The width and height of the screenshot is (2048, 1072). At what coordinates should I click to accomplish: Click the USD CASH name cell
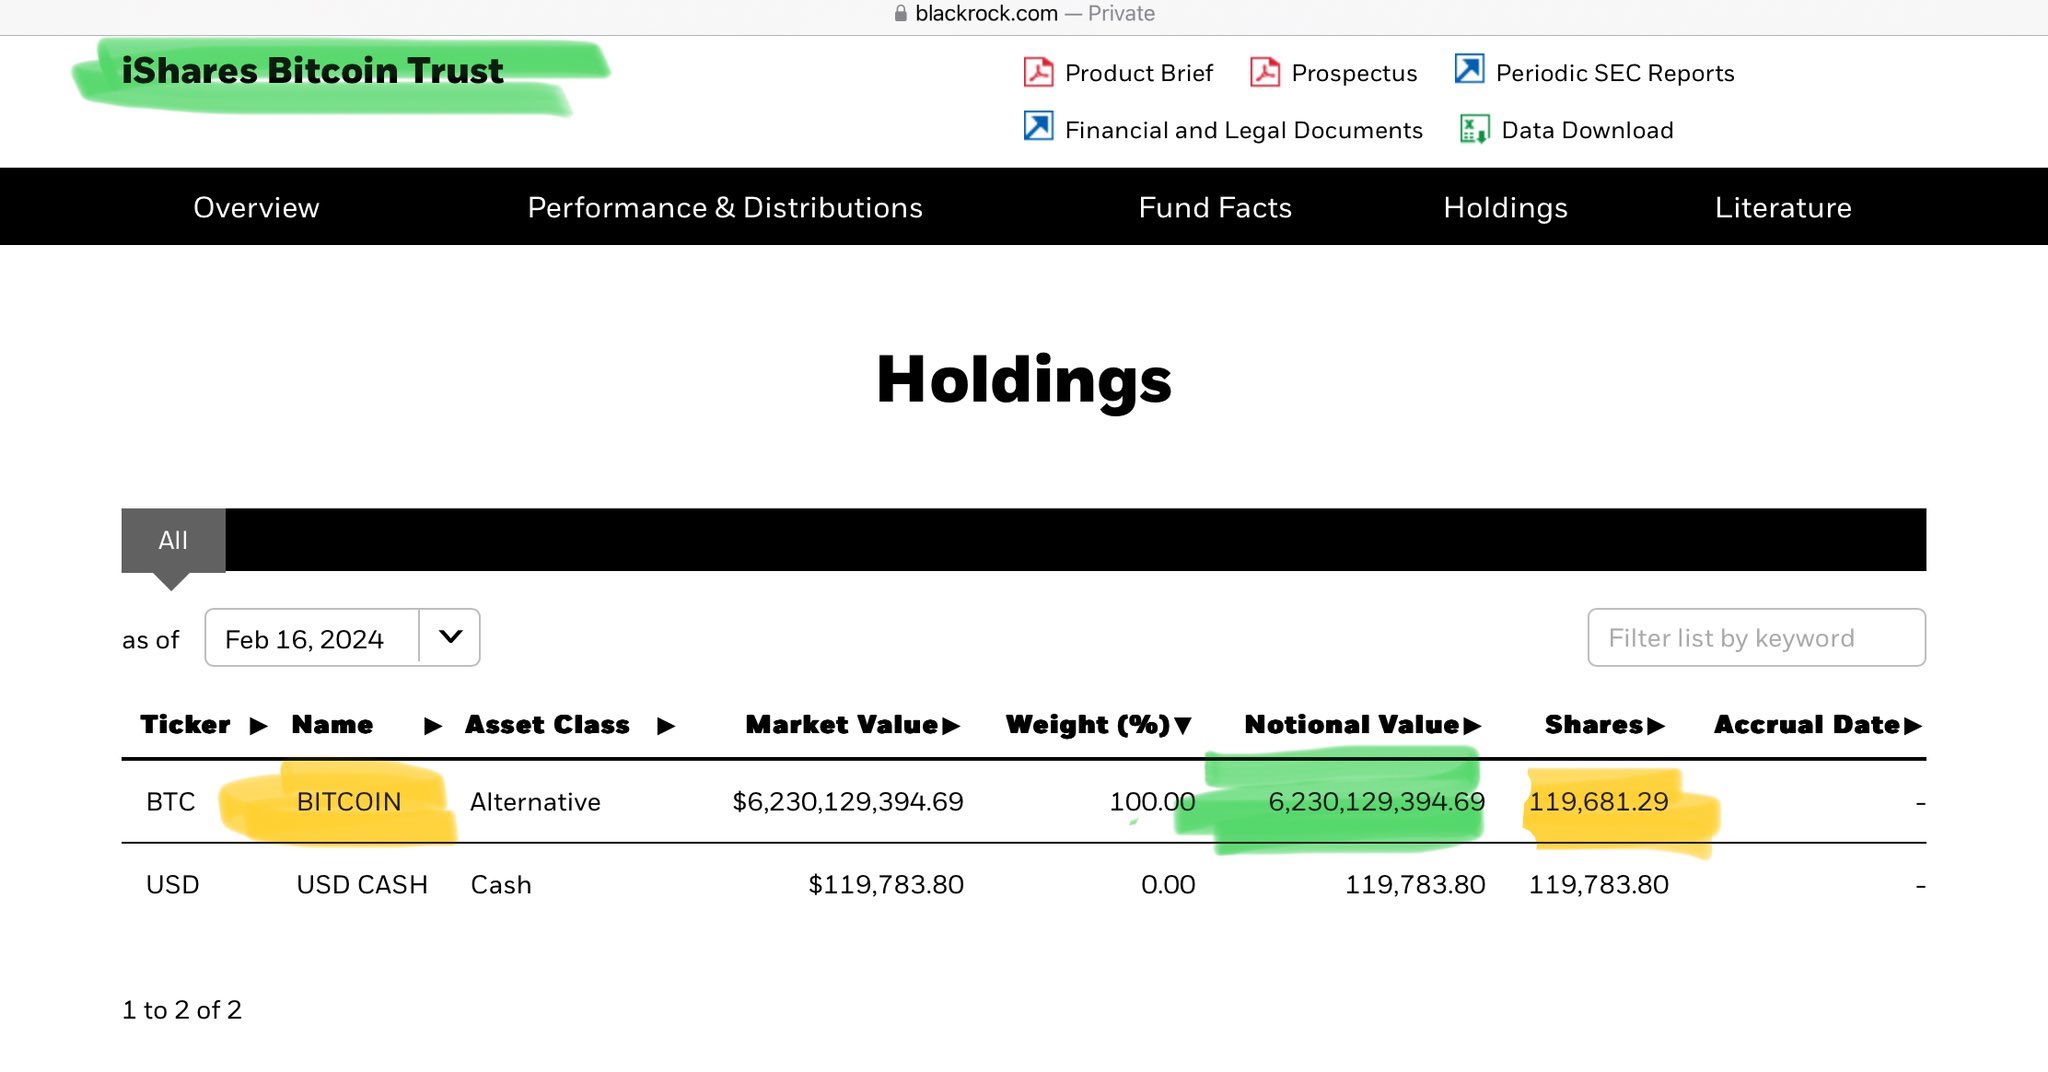click(362, 885)
